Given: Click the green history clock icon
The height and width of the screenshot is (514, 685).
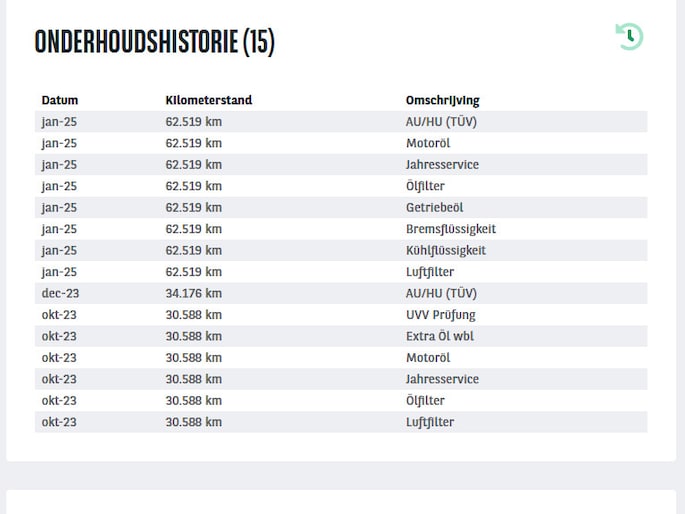Looking at the screenshot, I should (629, 37).
